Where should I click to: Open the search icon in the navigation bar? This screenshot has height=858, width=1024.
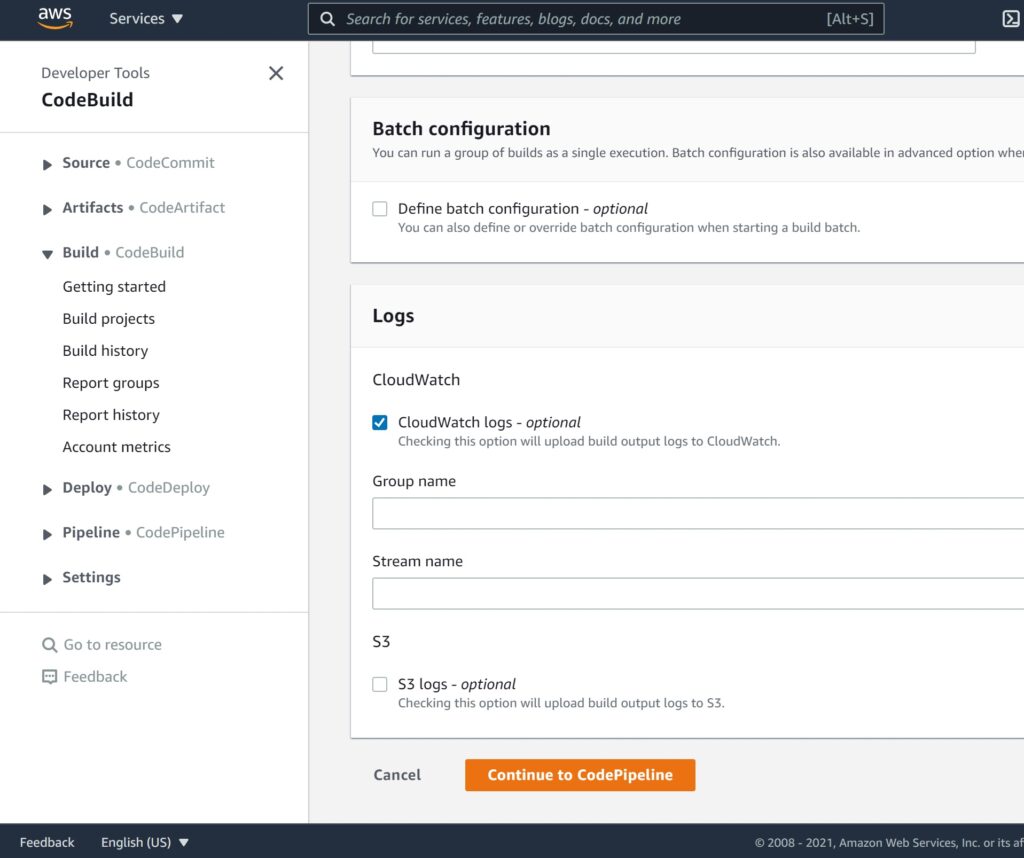(x=327, y=18)
